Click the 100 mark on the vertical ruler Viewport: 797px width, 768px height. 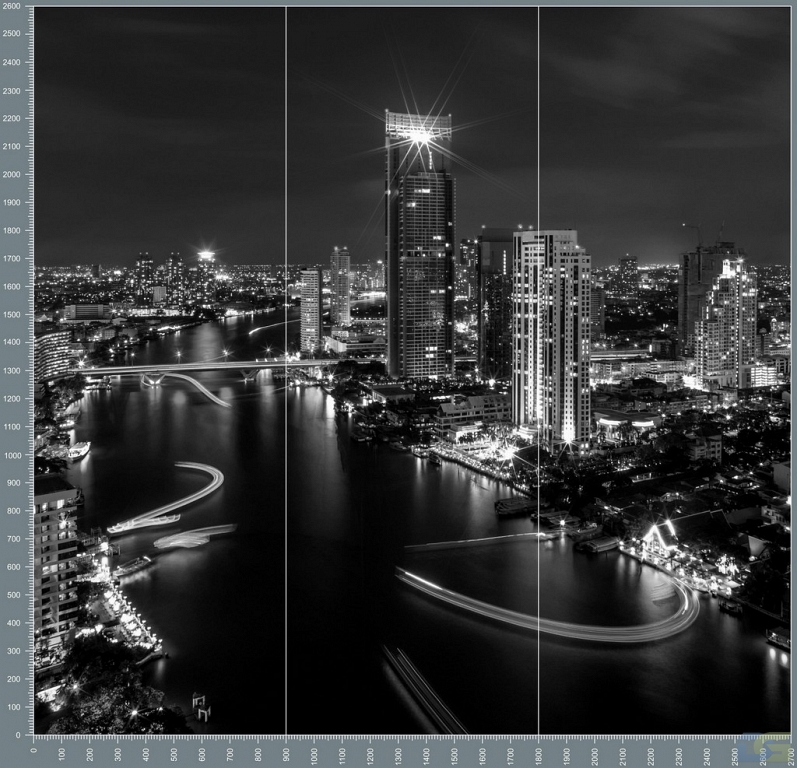12,707
